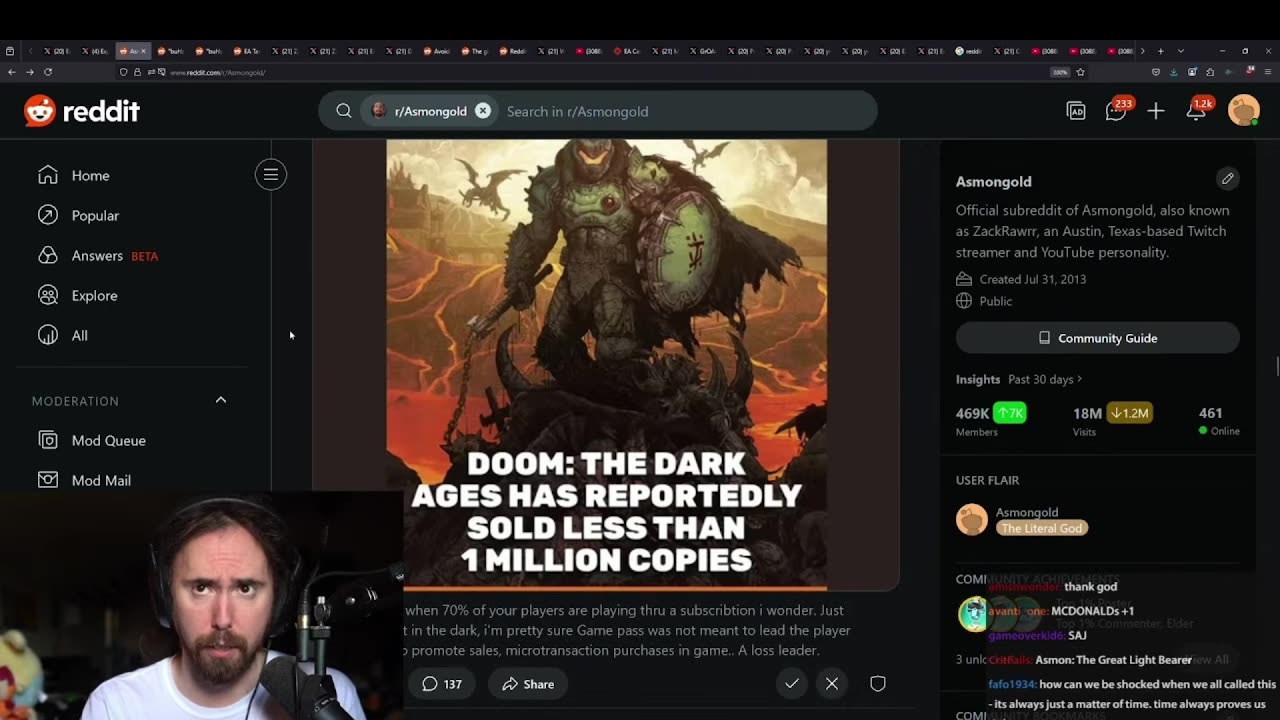Viewport: 1280px width, 720px height.
Task: Open the browser hamburger menu
Action: click(1268, 72)
